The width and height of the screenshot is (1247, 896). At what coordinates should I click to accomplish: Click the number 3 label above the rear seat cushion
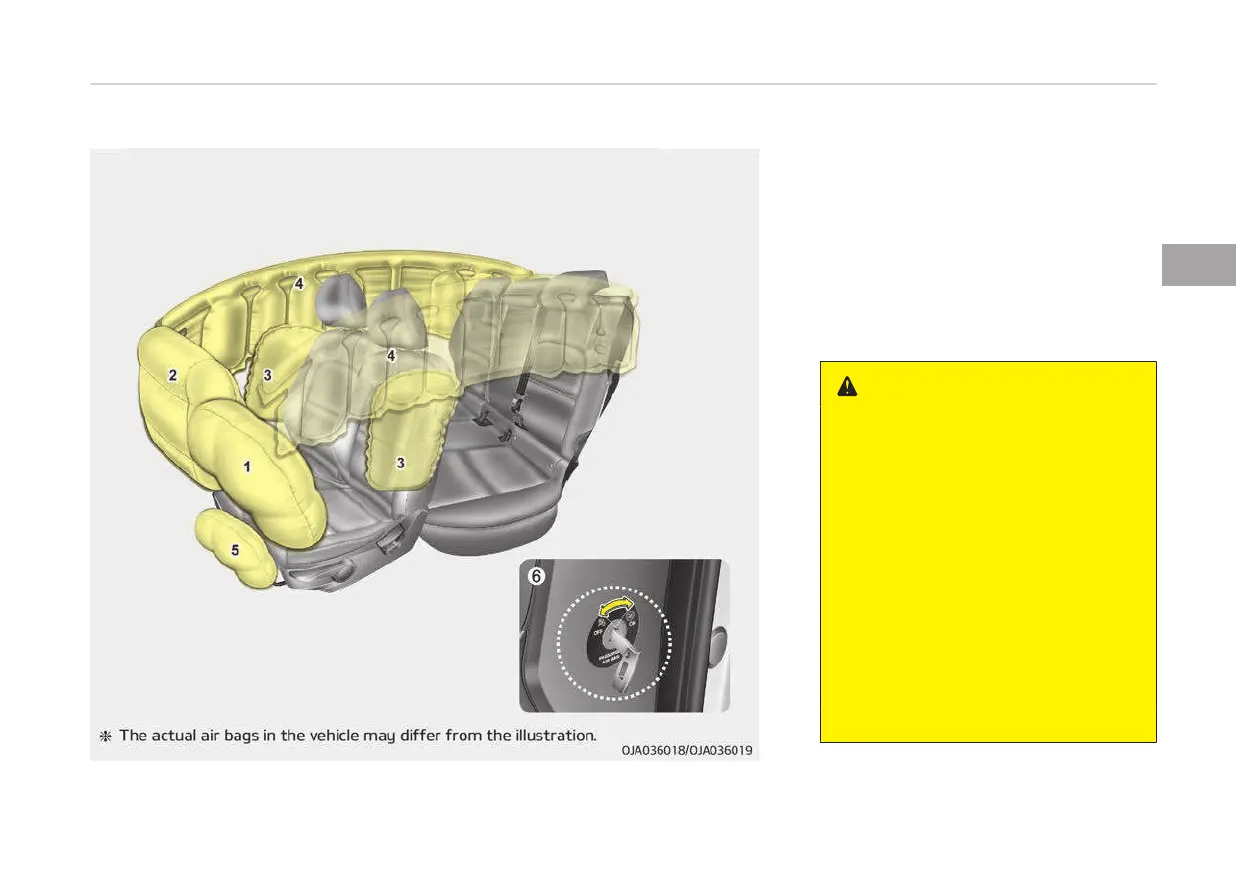(400, 463)
